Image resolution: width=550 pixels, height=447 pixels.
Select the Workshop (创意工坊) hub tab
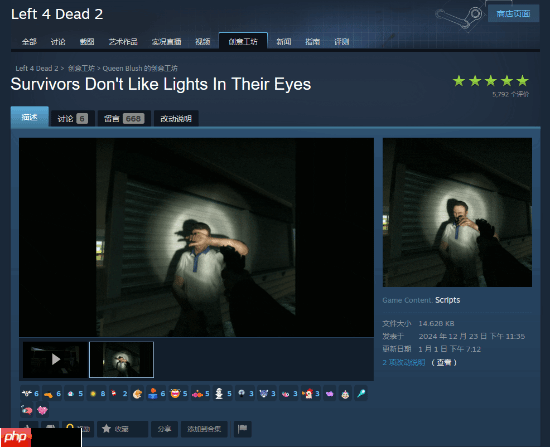click(x=243, y=41)
